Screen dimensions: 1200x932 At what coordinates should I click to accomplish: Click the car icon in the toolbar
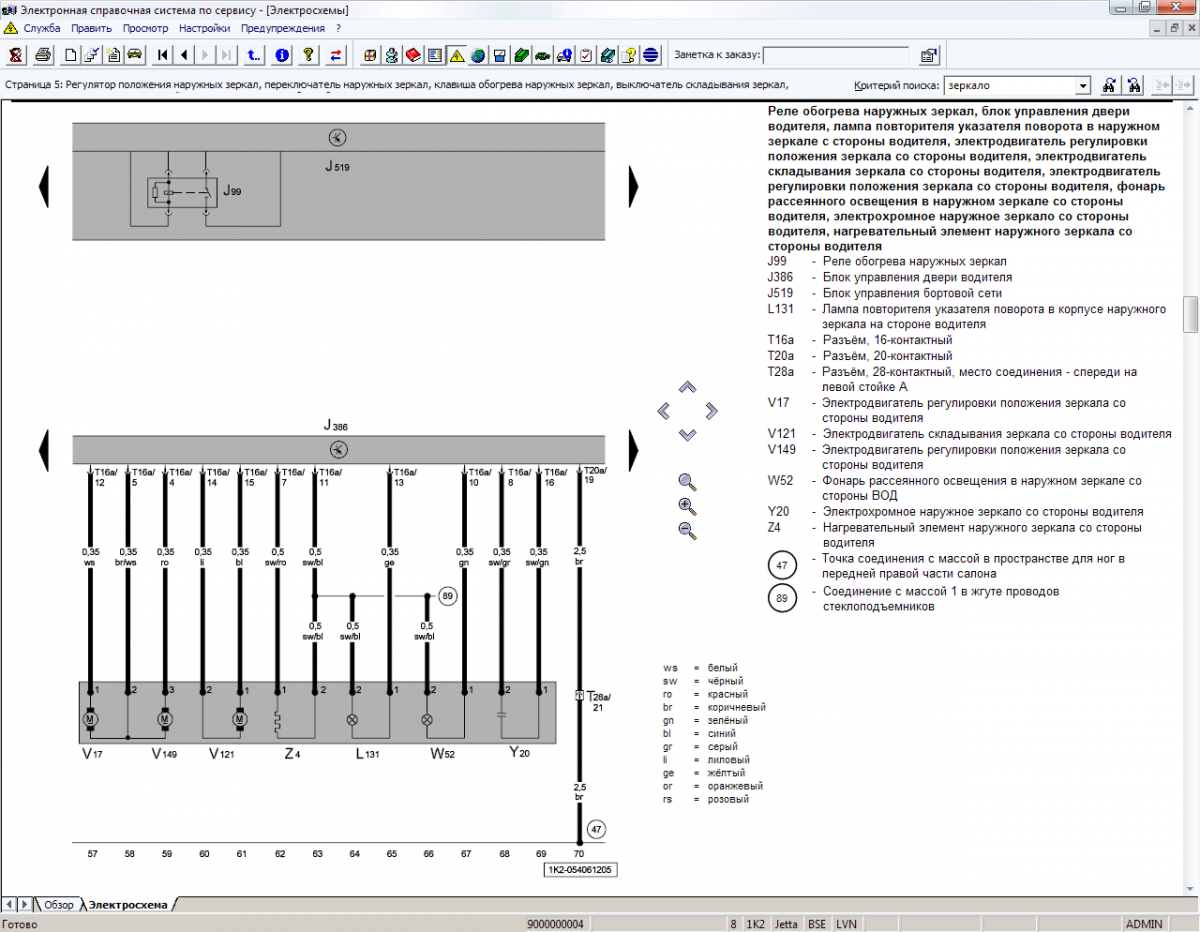click(134, 55)
